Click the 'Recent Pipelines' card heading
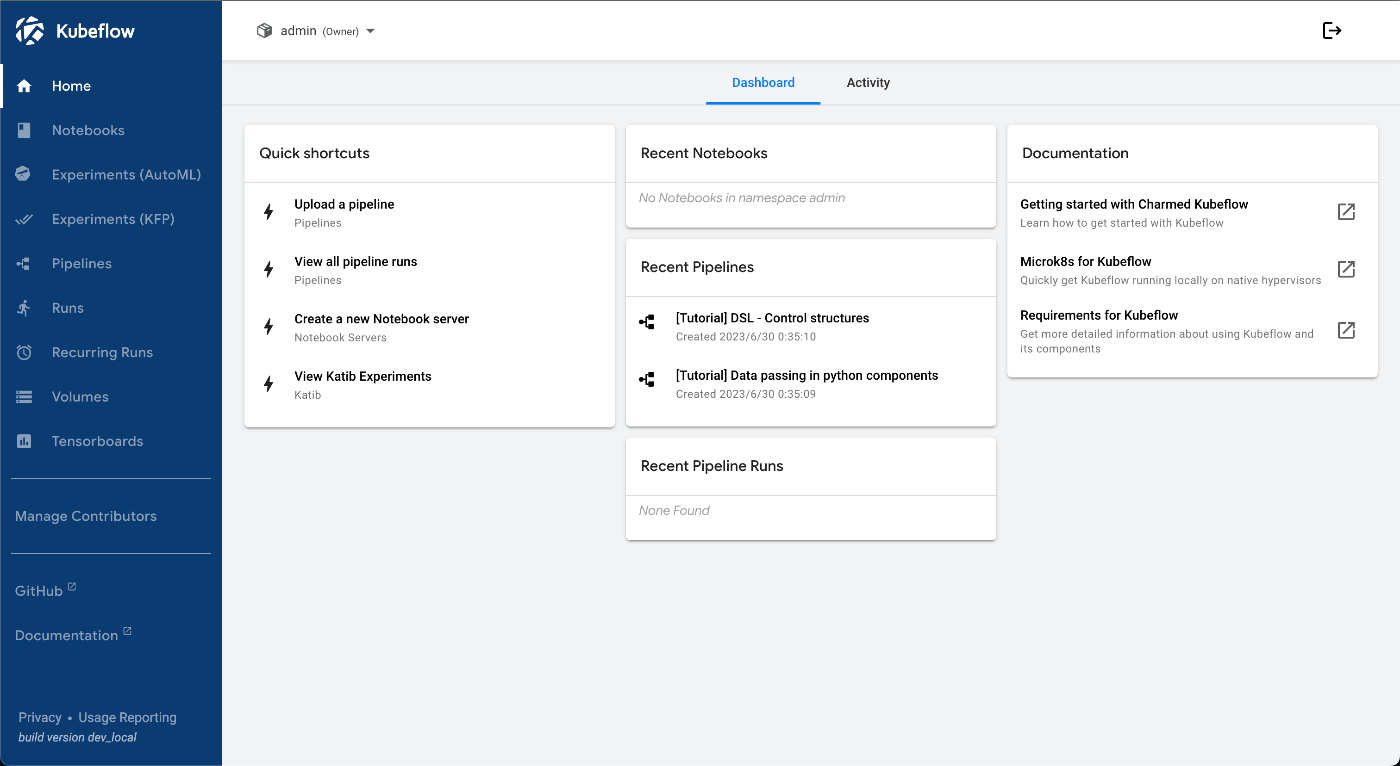Image resolution: width=1400 pixels, height=766 pixels. point(697,267)
